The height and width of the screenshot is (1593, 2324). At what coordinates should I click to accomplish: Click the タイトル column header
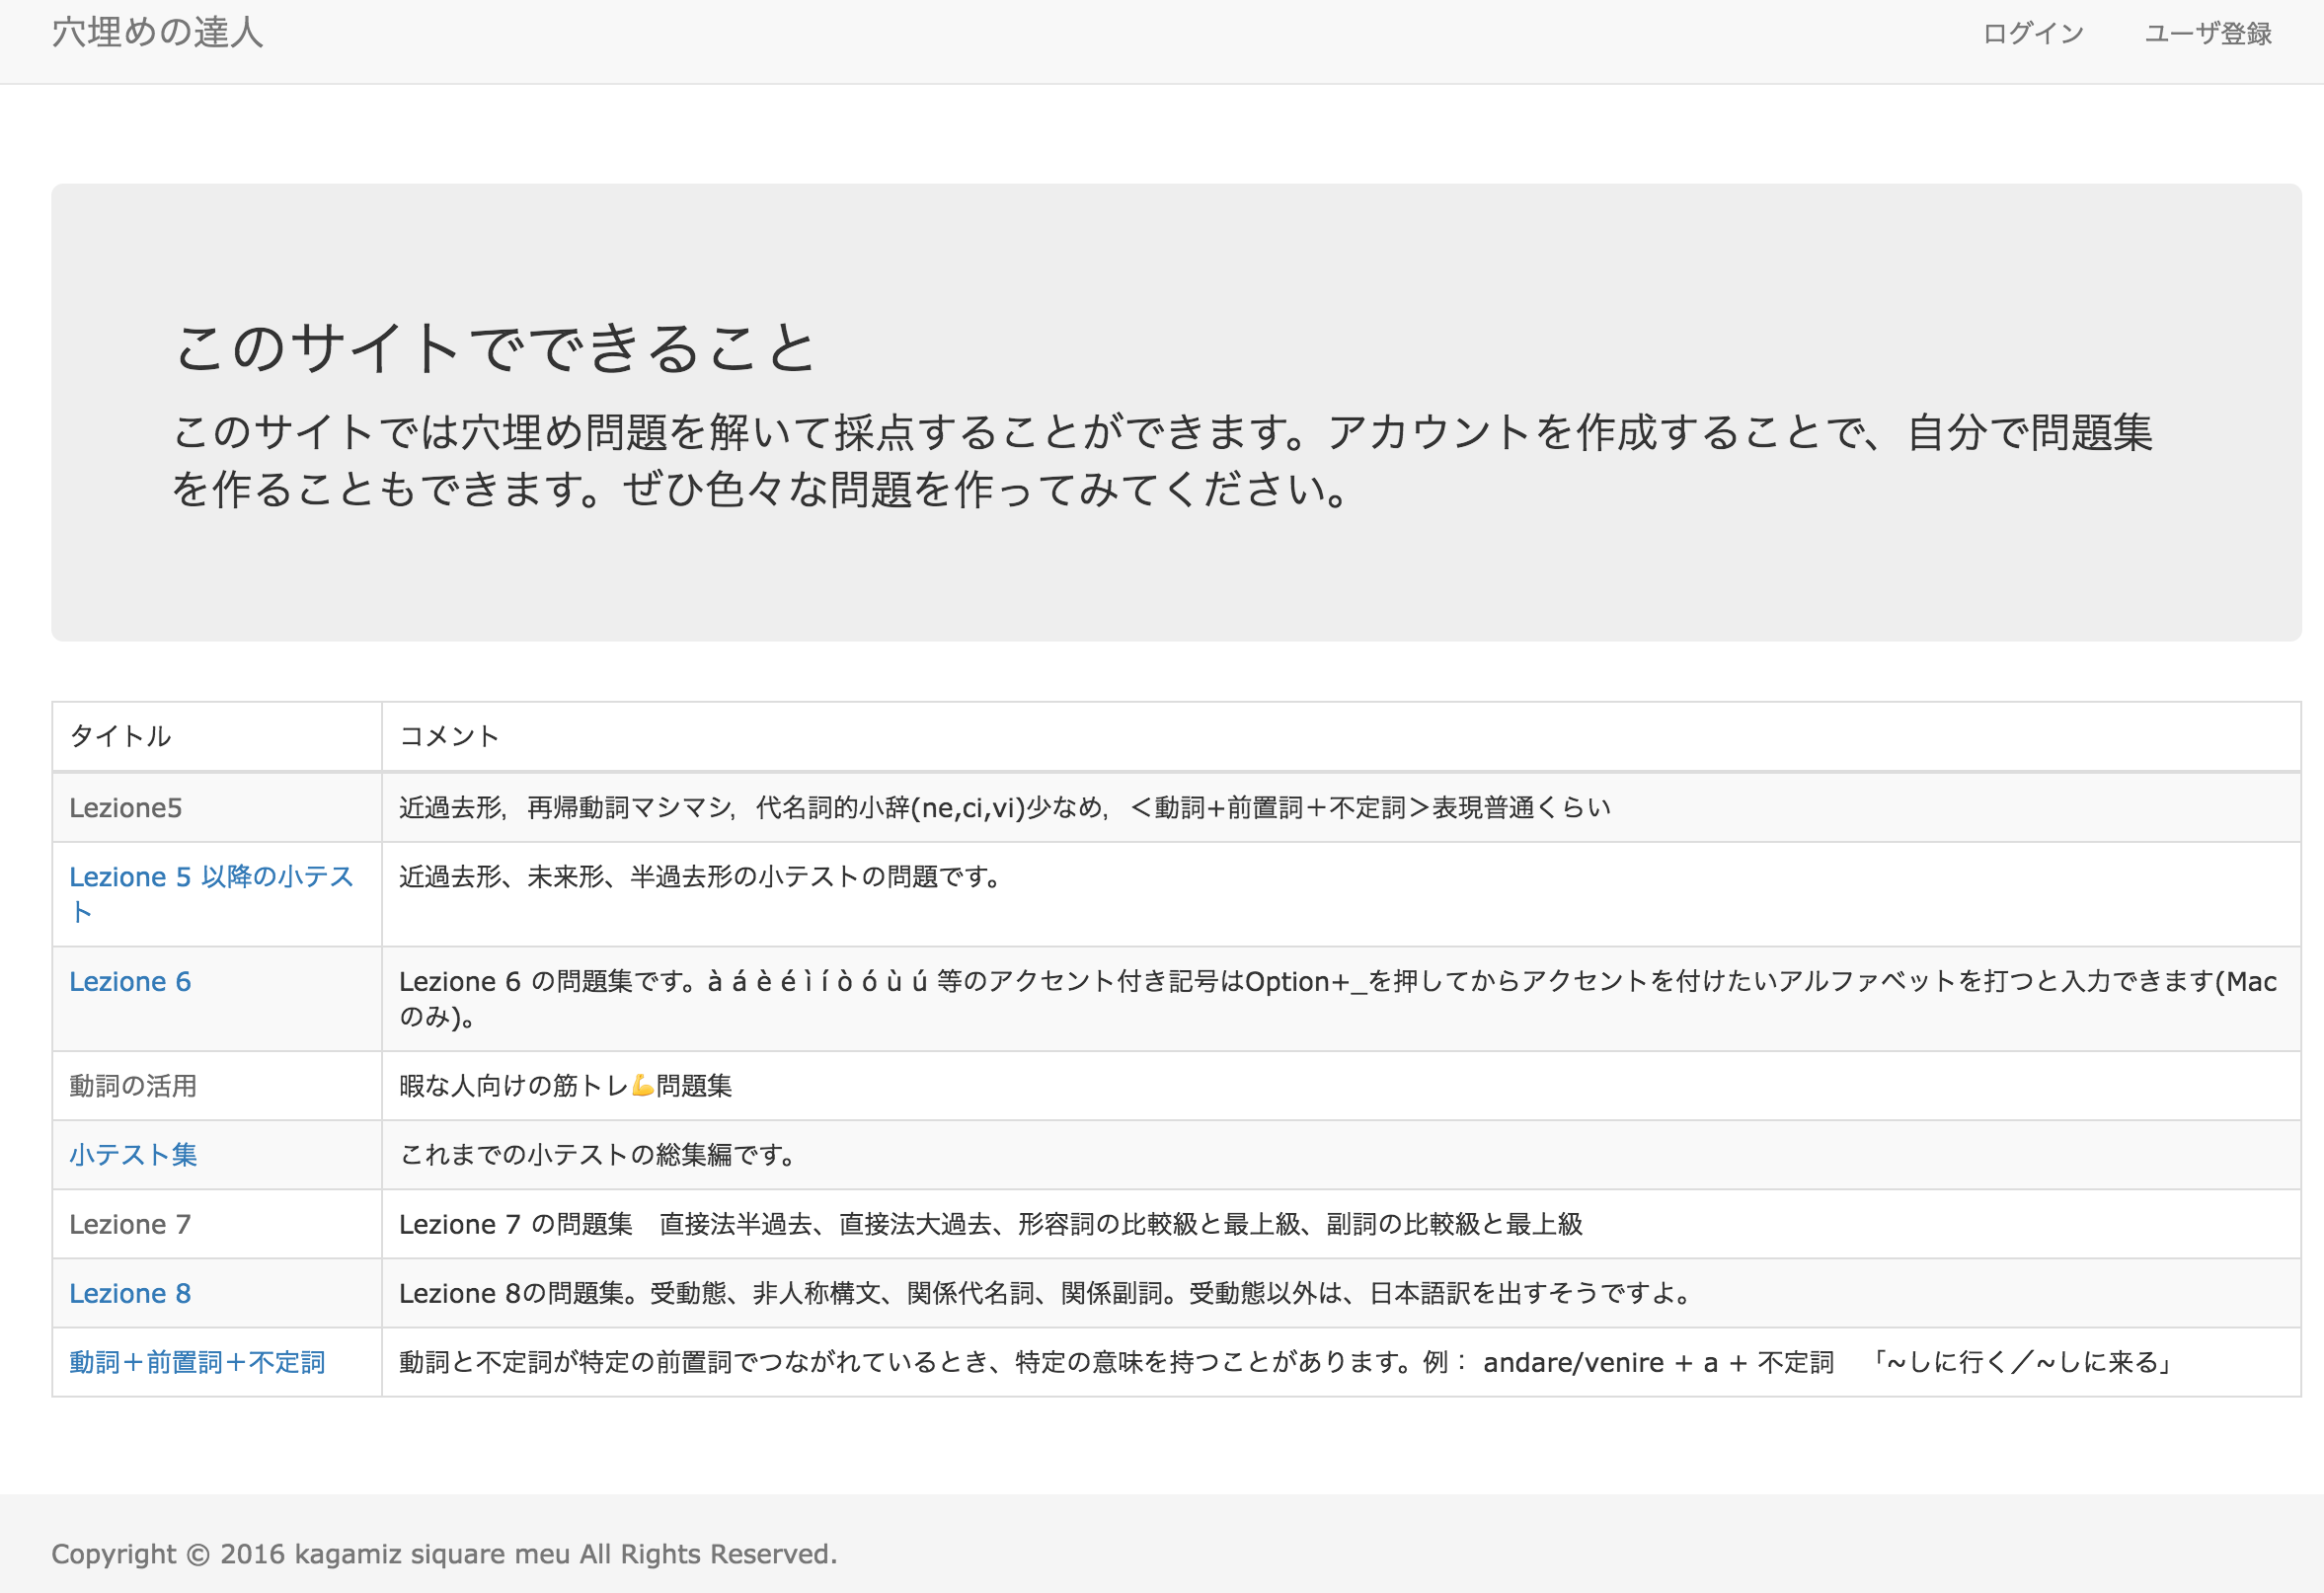(x=119, y=736)
